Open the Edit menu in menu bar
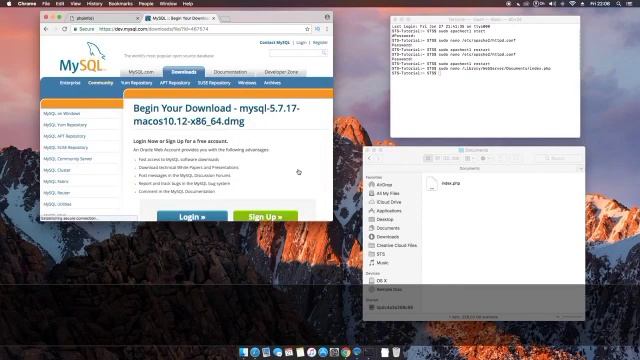The height and width of the screenshot is (360, 640). click(x=60, y=4)
